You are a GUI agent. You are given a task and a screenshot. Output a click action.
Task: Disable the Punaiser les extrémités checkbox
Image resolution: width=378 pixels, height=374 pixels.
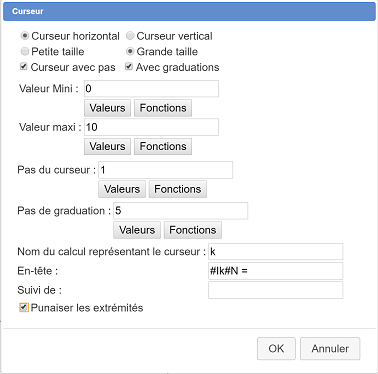[x=23, y=307]
